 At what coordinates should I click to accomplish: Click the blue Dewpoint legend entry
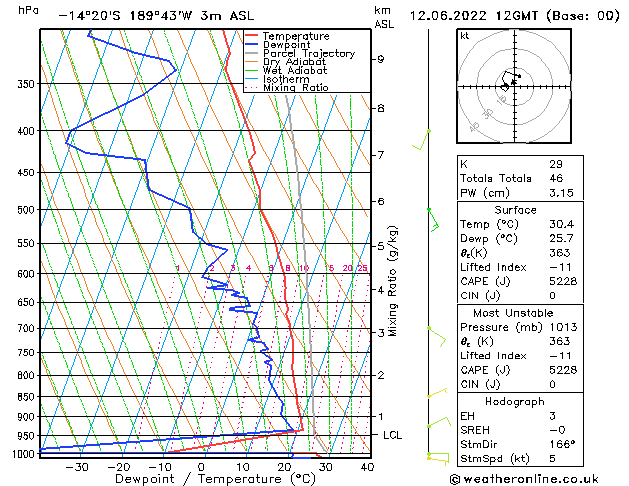click(x=285, y=45)
